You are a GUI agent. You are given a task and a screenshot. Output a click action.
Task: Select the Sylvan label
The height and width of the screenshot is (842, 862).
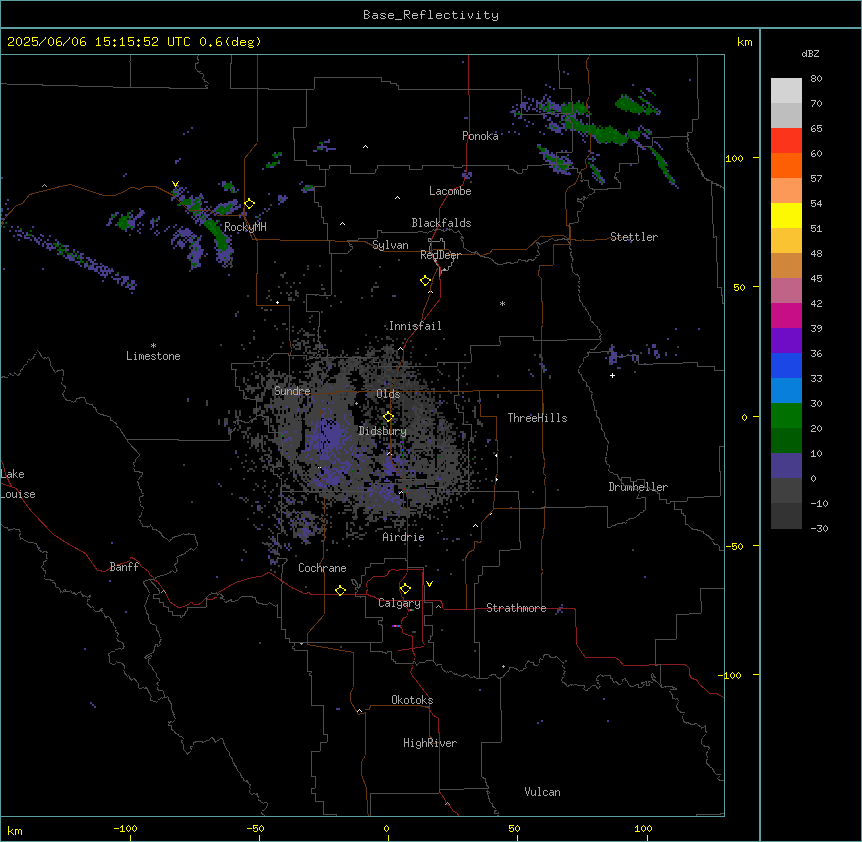click(x=390, y=245)
